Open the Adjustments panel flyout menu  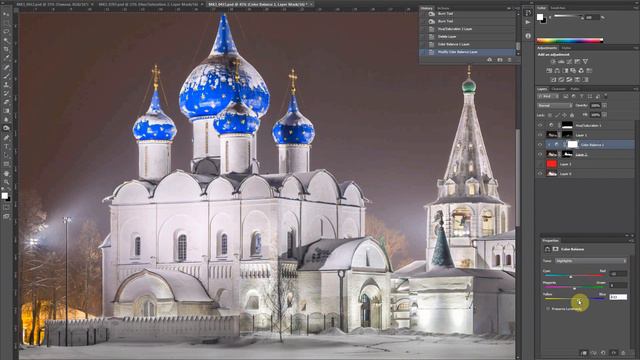[x=636, y=48]
